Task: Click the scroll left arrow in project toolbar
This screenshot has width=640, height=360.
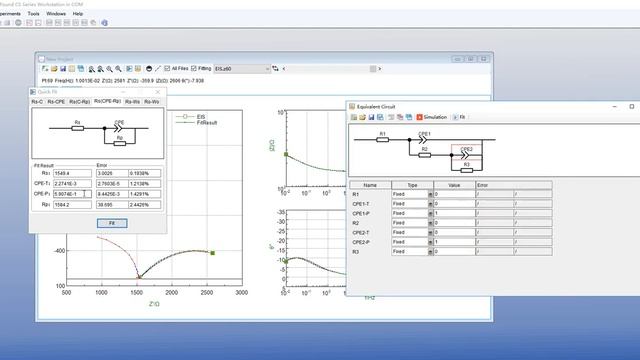Action: pyautogui.click(x=284, y=69)
